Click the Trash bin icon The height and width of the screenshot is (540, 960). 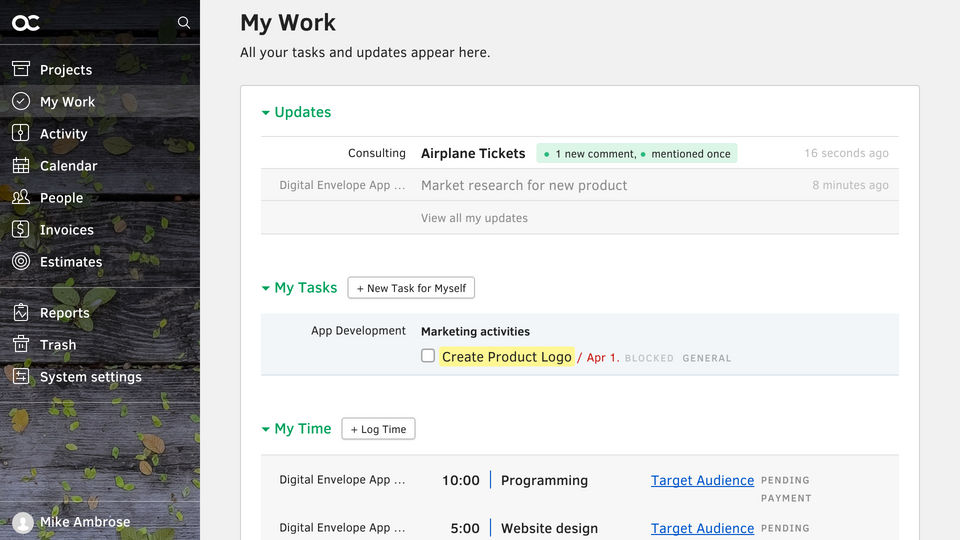click(x=21, y=345)
